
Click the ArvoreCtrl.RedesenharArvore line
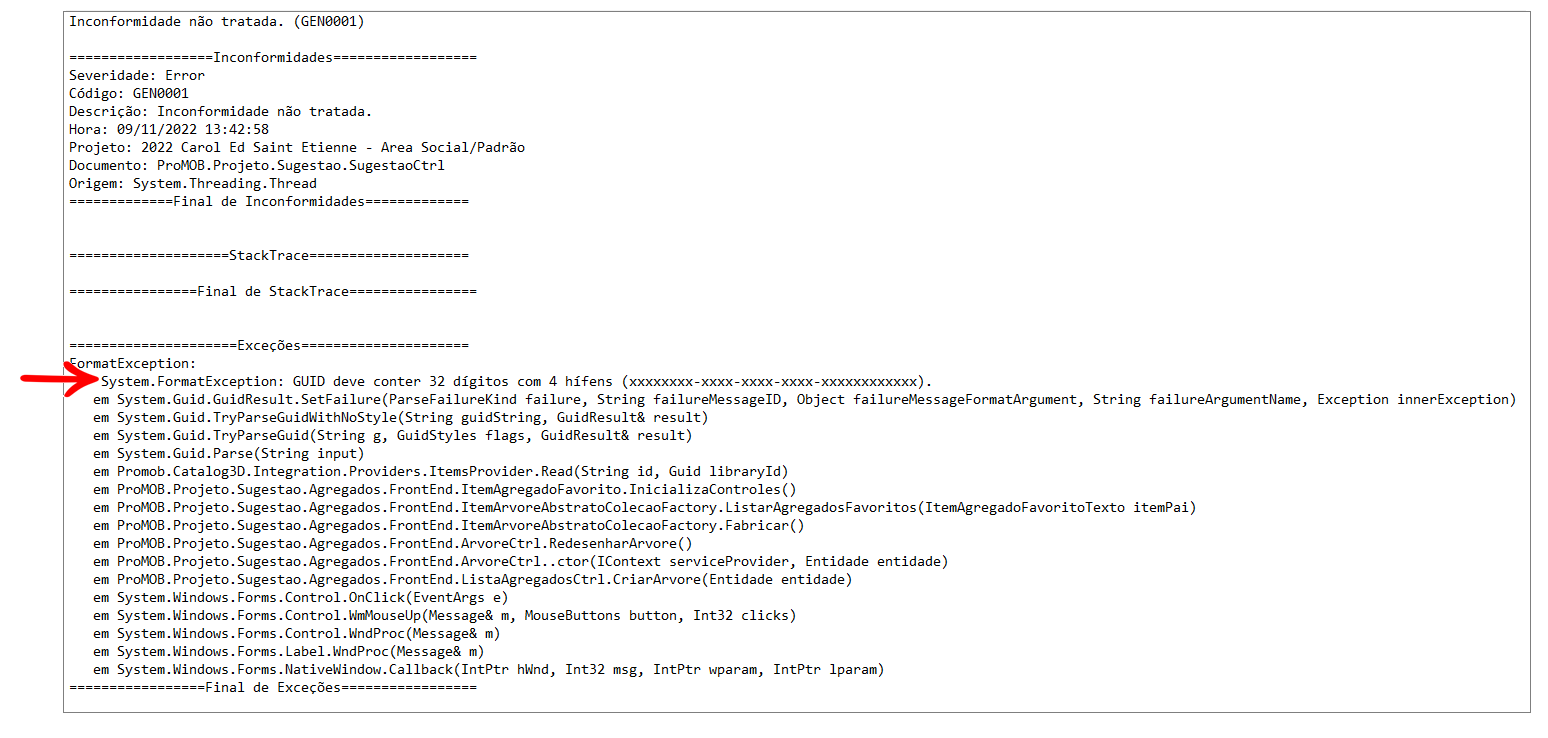click(393, 543)
